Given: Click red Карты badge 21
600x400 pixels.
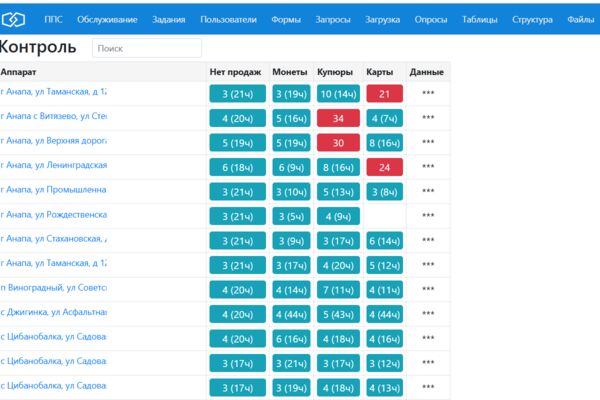Looking at the screenshot, I should coord(385,94).
